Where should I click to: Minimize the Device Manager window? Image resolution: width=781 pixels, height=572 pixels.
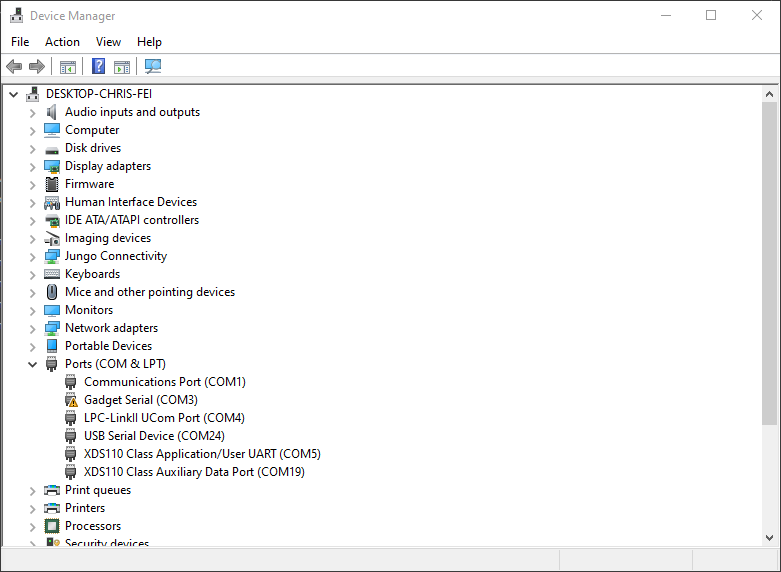click(x=666, y=15)
